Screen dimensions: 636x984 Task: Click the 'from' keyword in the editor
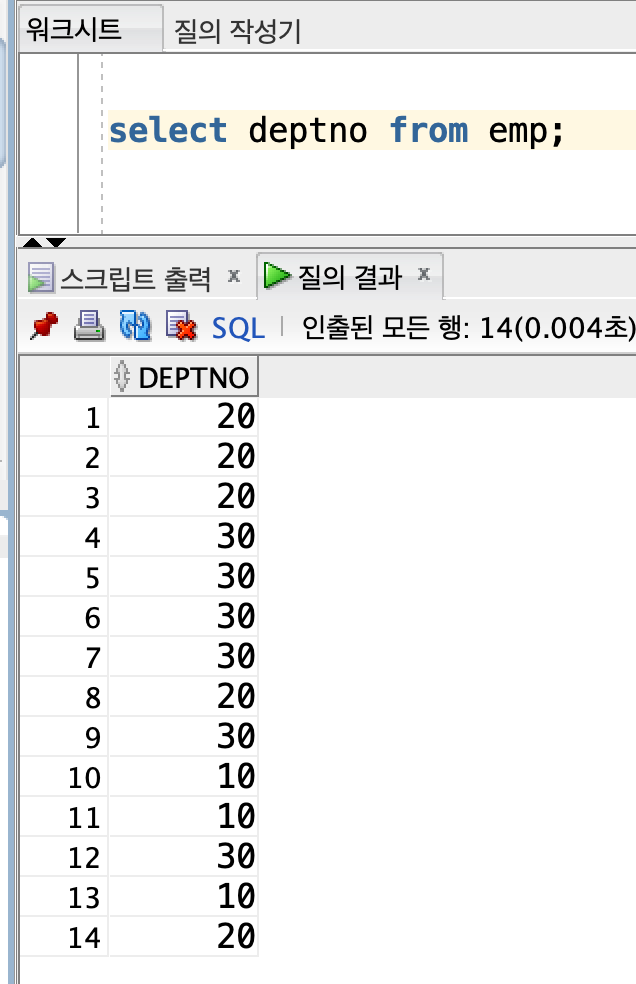[x=429, y=131]
